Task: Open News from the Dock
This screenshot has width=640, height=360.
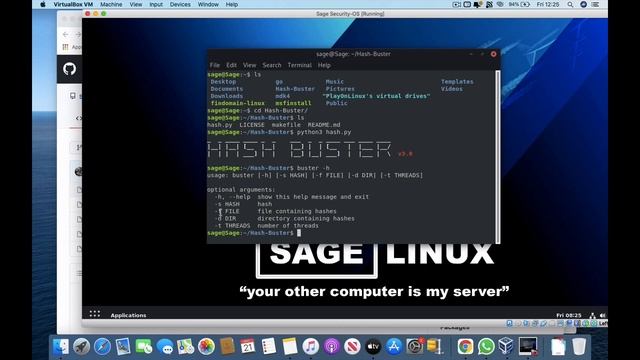Action: point(352,347)
